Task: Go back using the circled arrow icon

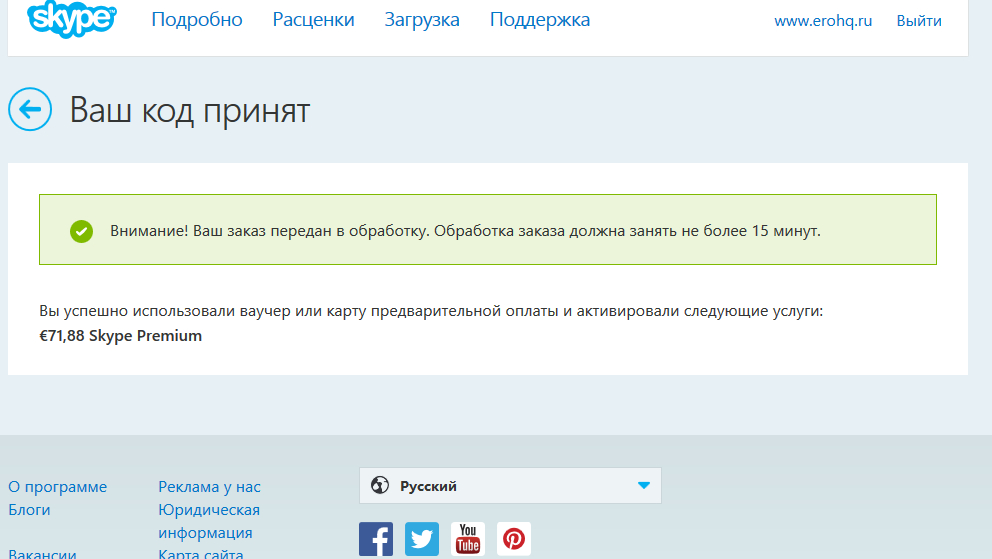Action: click(30, 109)
